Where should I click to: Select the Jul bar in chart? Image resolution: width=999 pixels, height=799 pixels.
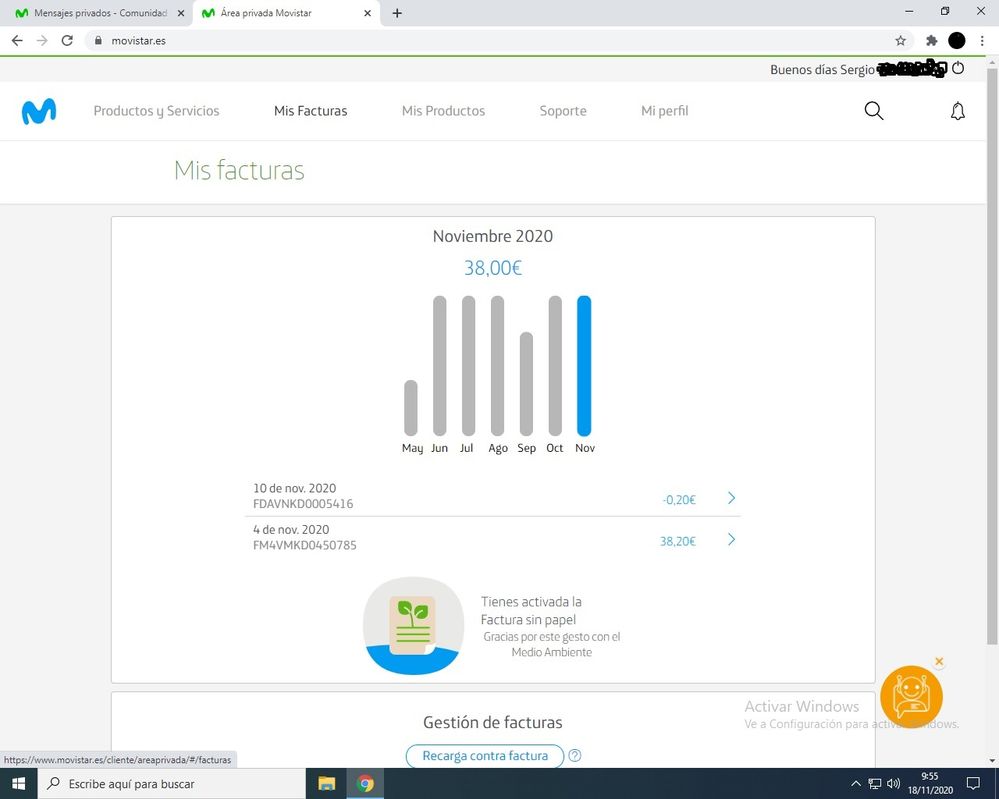(468, 366)
